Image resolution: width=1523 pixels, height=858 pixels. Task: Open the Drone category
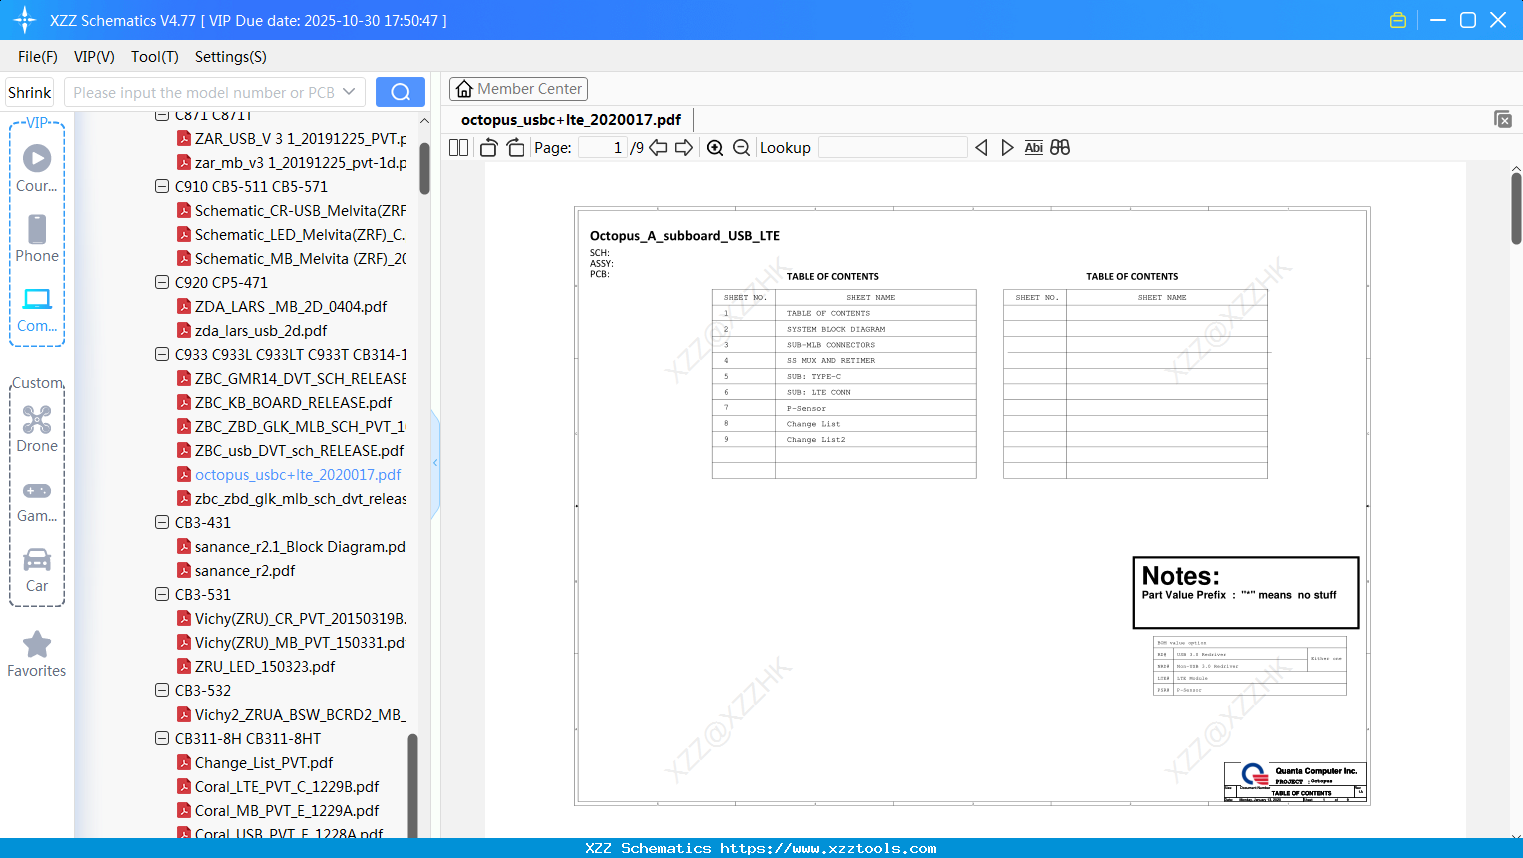(37, 428)
